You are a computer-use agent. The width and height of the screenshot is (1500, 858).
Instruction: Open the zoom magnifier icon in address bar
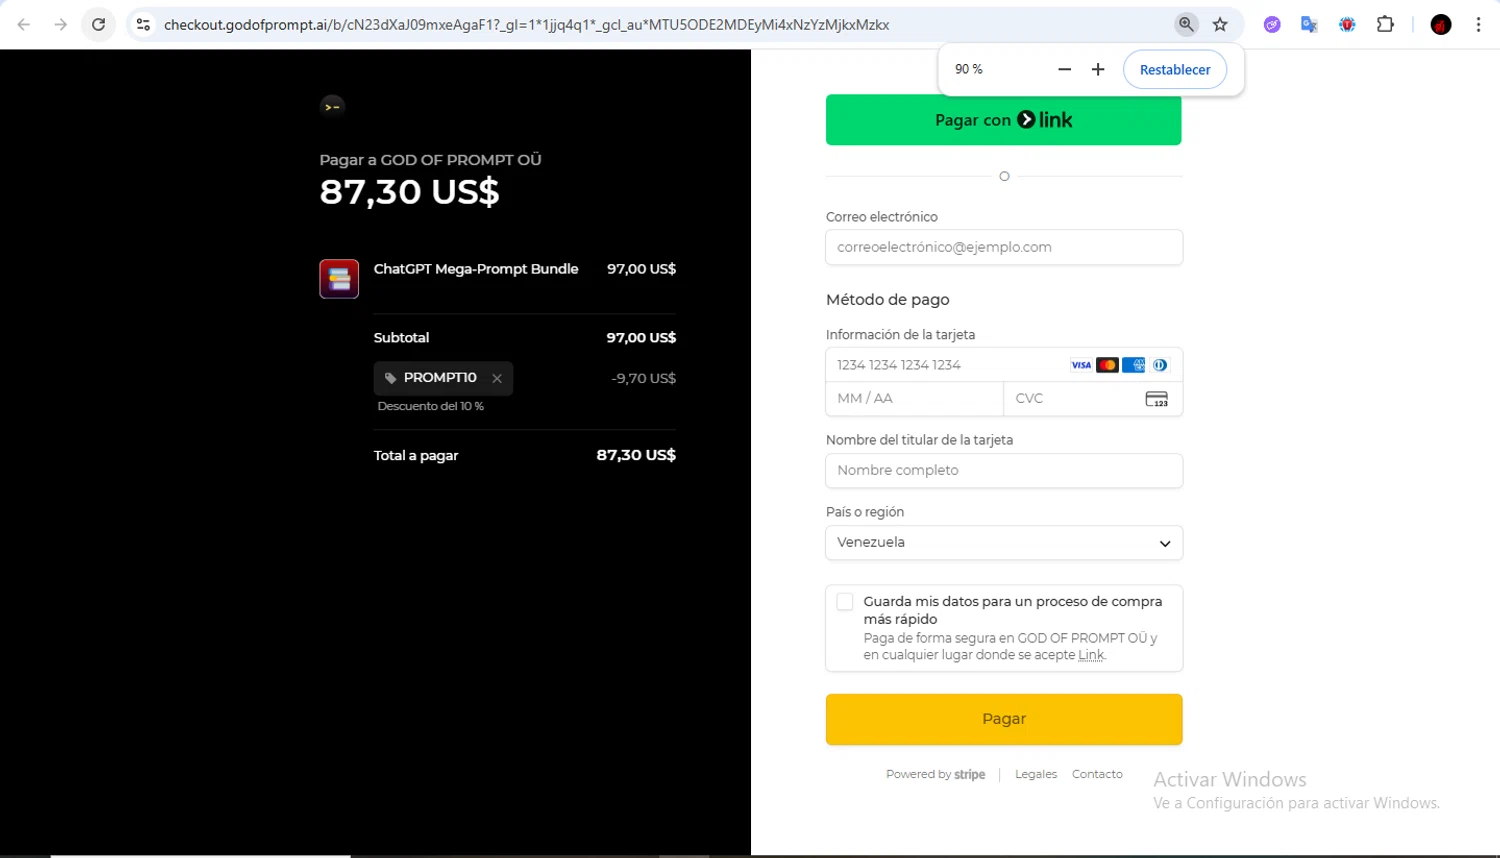click(1186, 25)
